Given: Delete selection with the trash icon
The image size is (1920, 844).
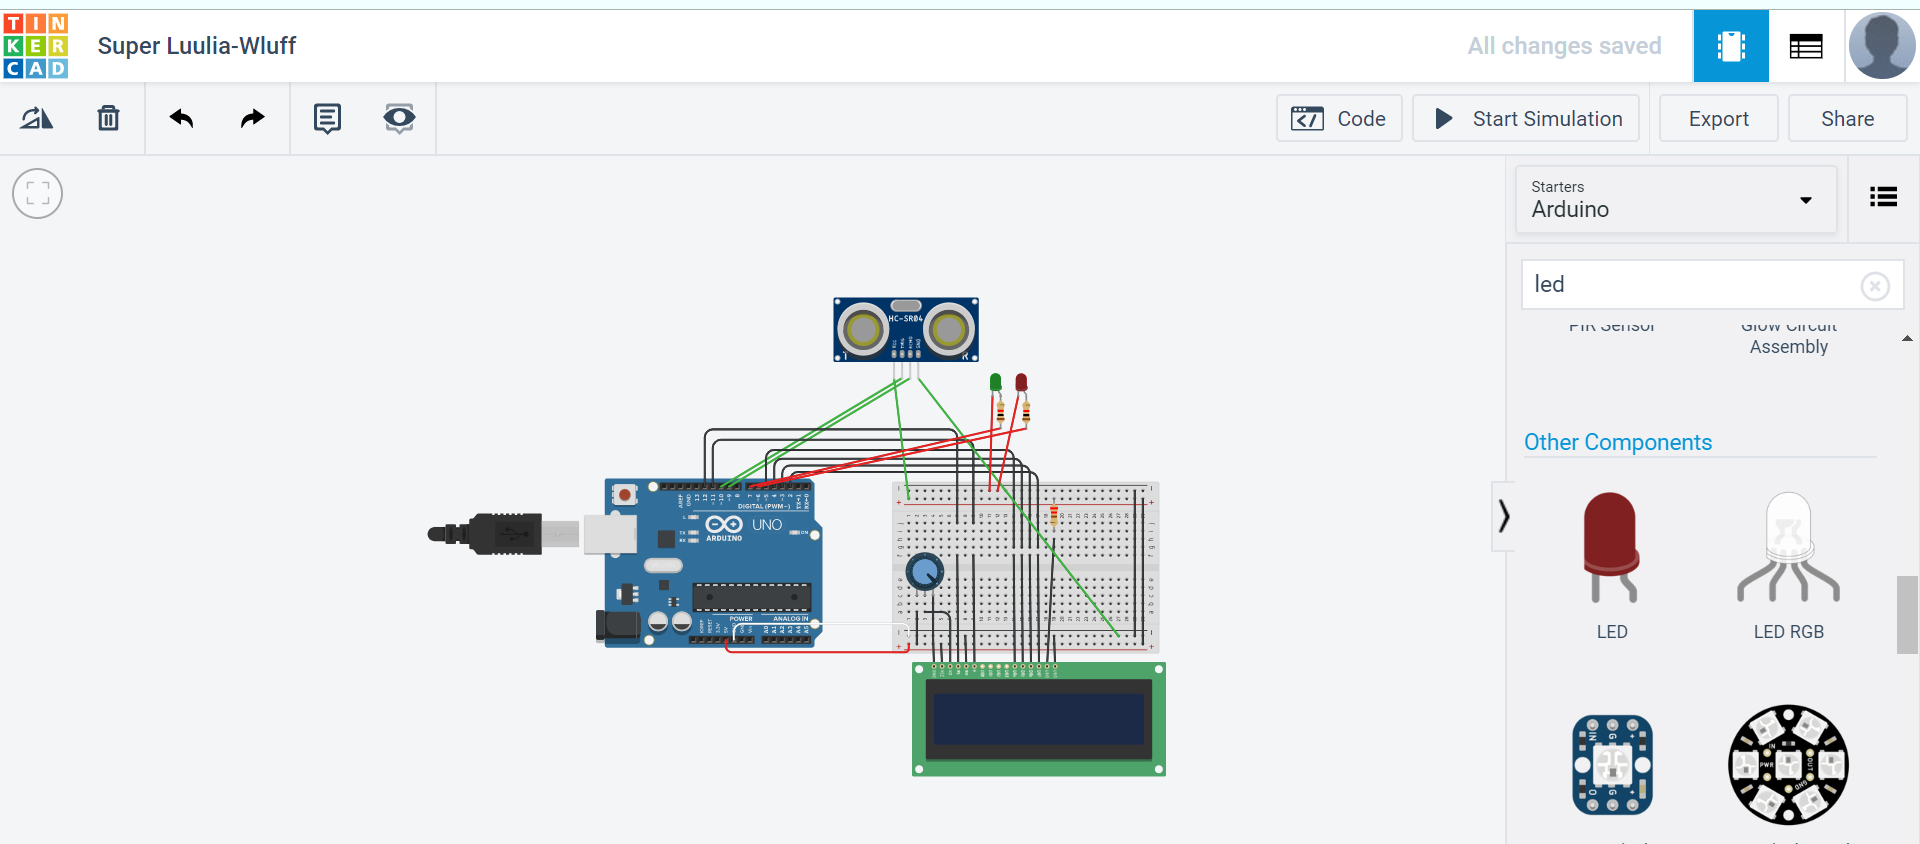Looking at the screenshot, I should 108,118.
